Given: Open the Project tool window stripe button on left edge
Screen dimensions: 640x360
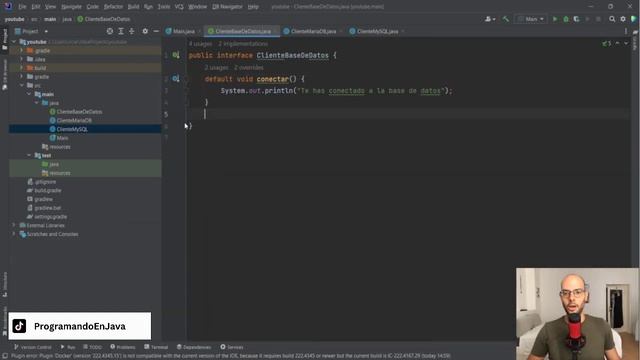Looking at the screenshot, I should point(4,40).
